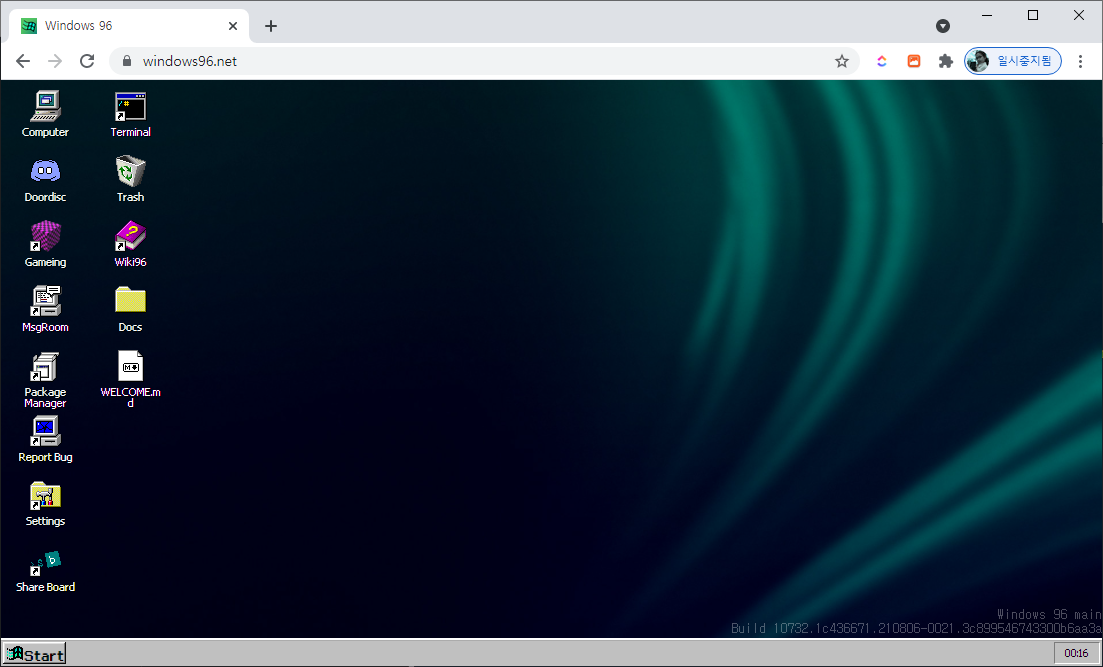Open the Doordisc app icon
The image size is (1103, 667).
tap(45, 179)
